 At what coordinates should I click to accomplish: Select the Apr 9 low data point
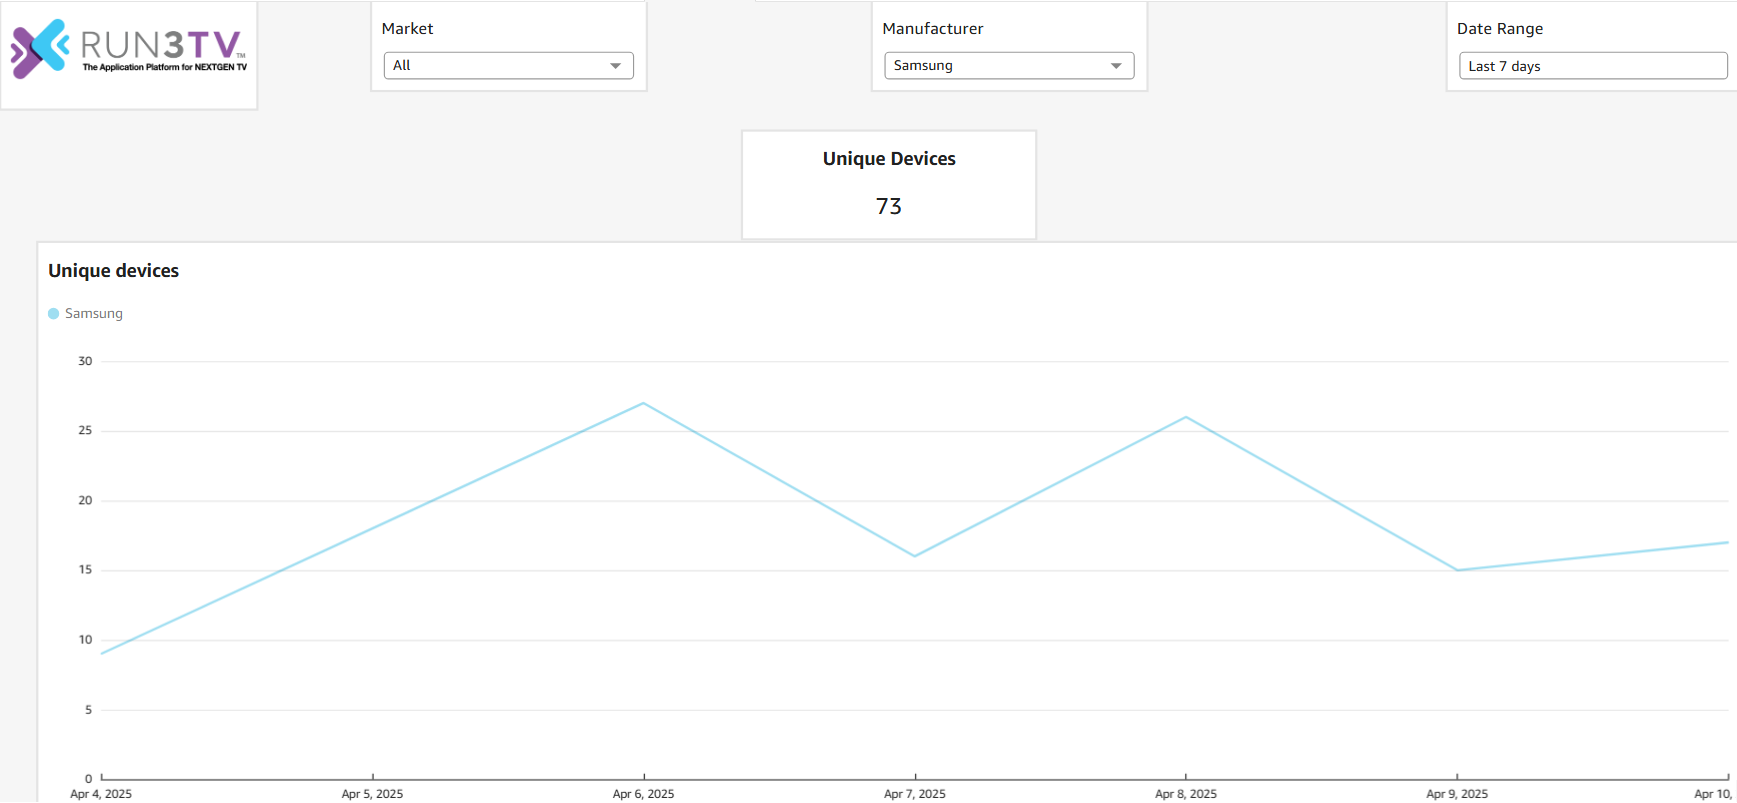click(x=1457, y=570)
